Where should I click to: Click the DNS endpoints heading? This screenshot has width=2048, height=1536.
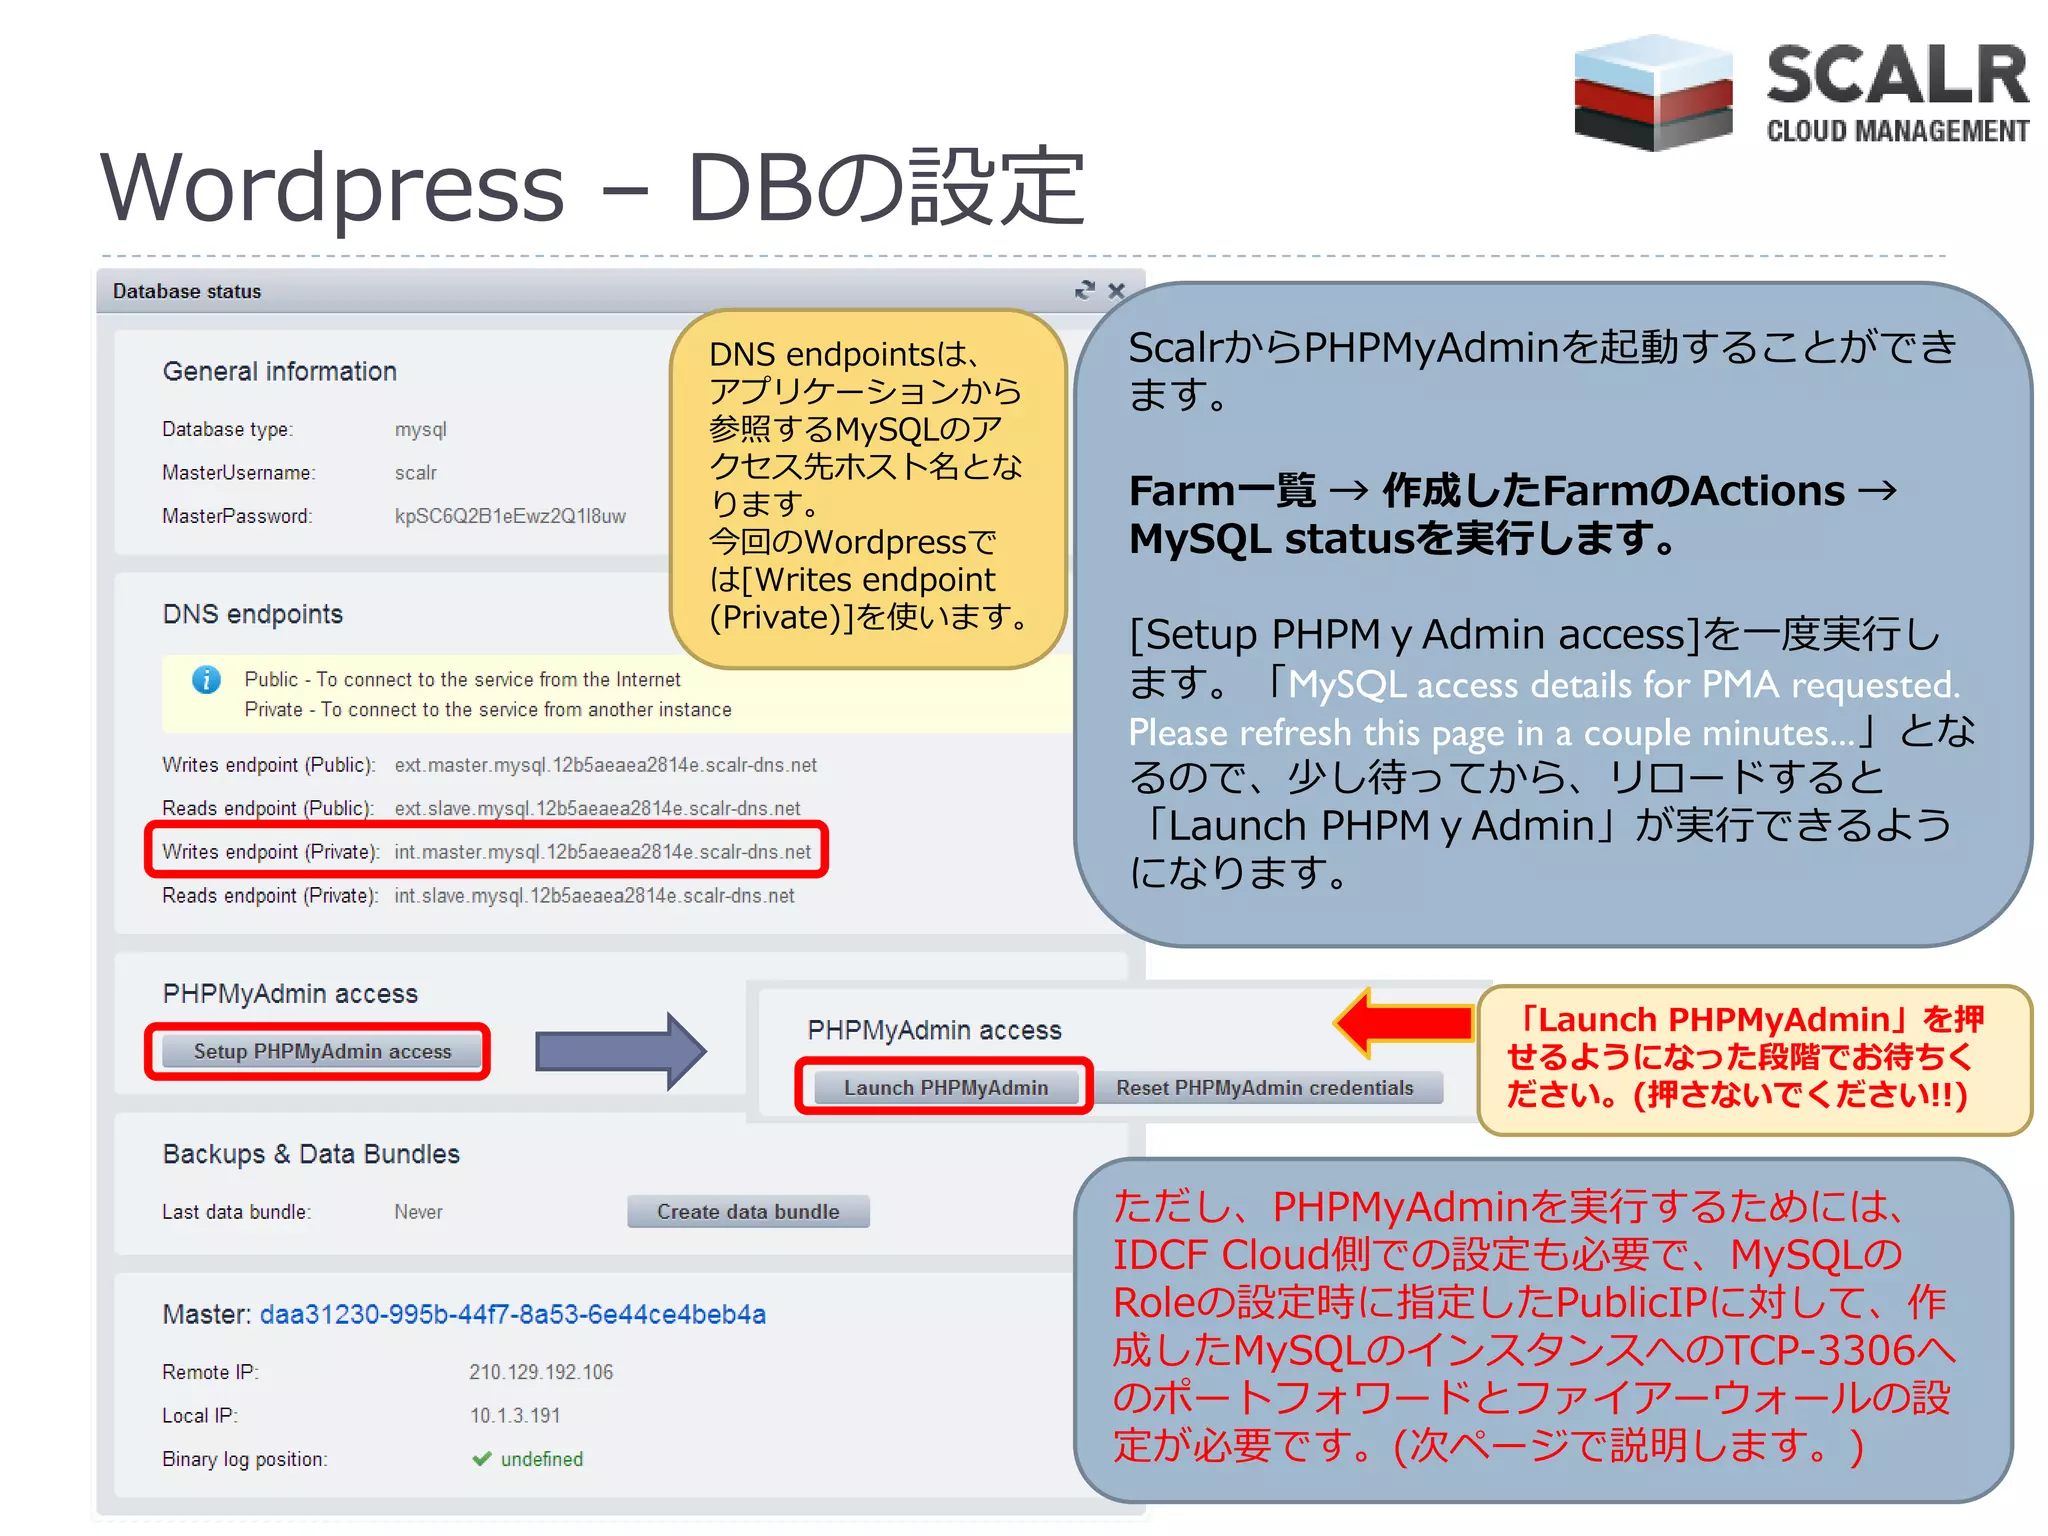tap(253, 614)
